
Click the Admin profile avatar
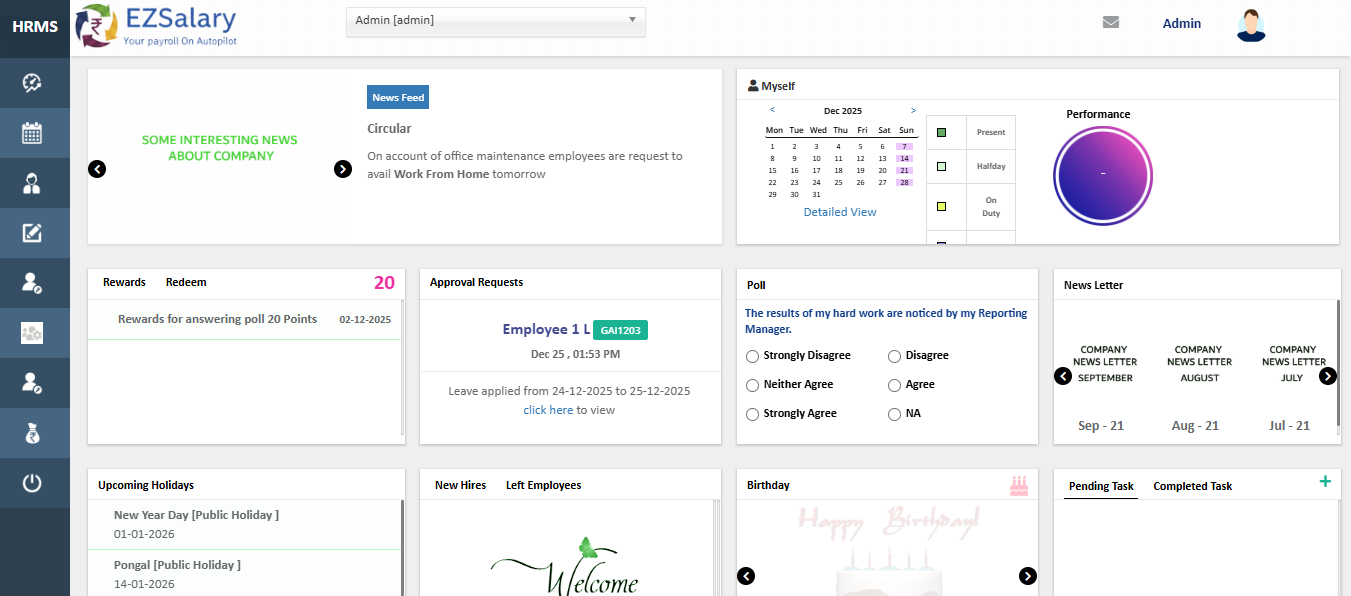(1250, 25)
